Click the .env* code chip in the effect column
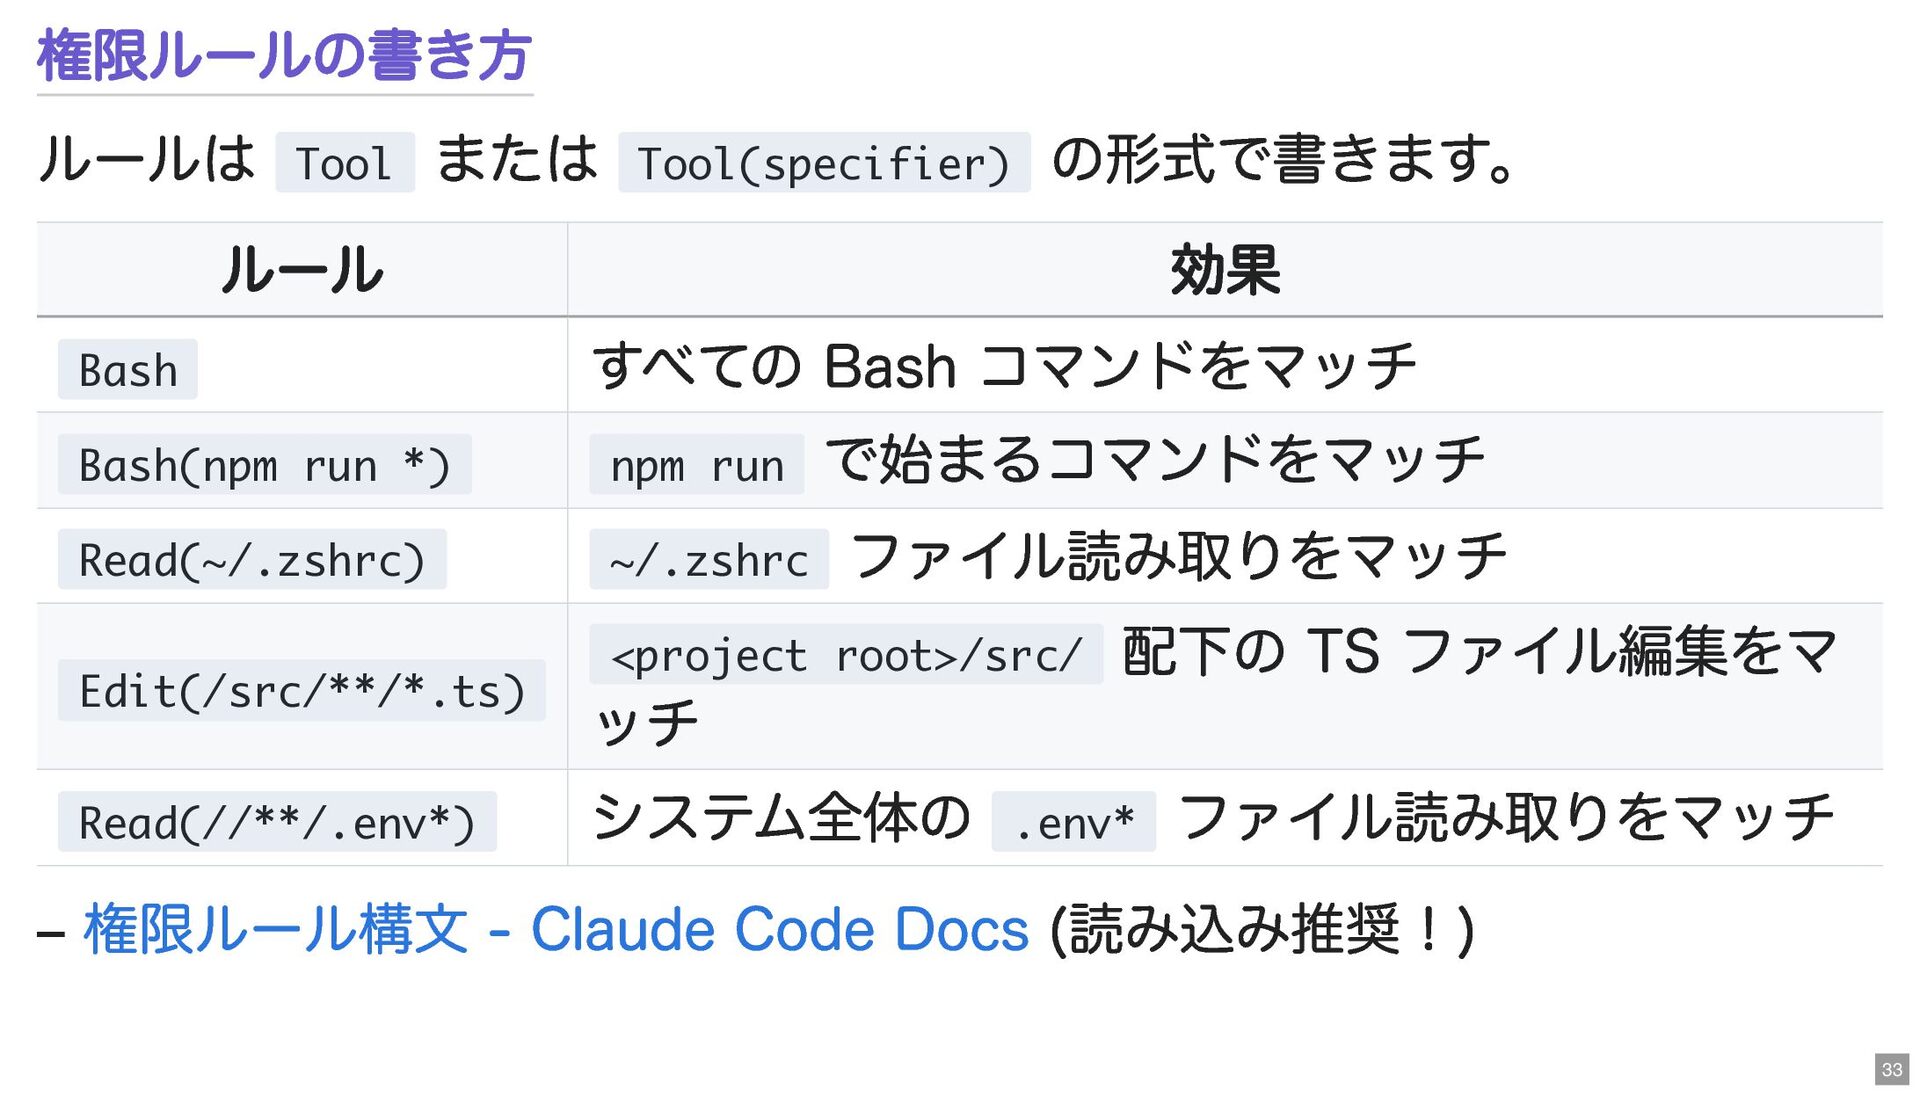 1073,822
